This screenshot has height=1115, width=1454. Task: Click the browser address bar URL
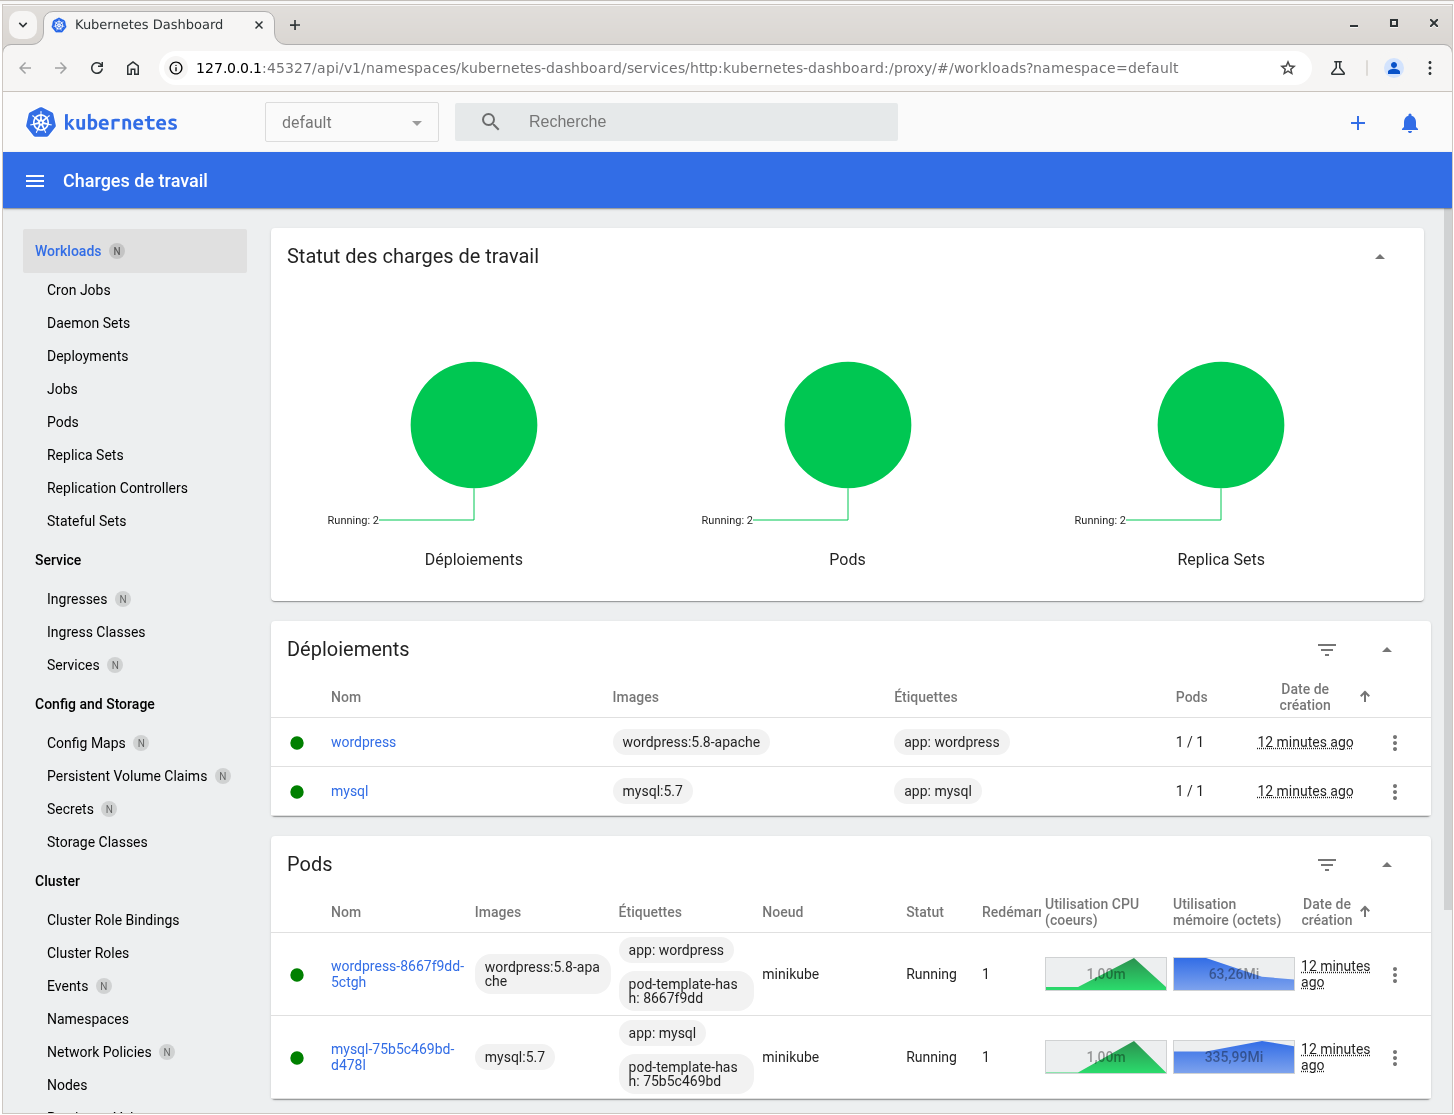(x=687, y=68)
